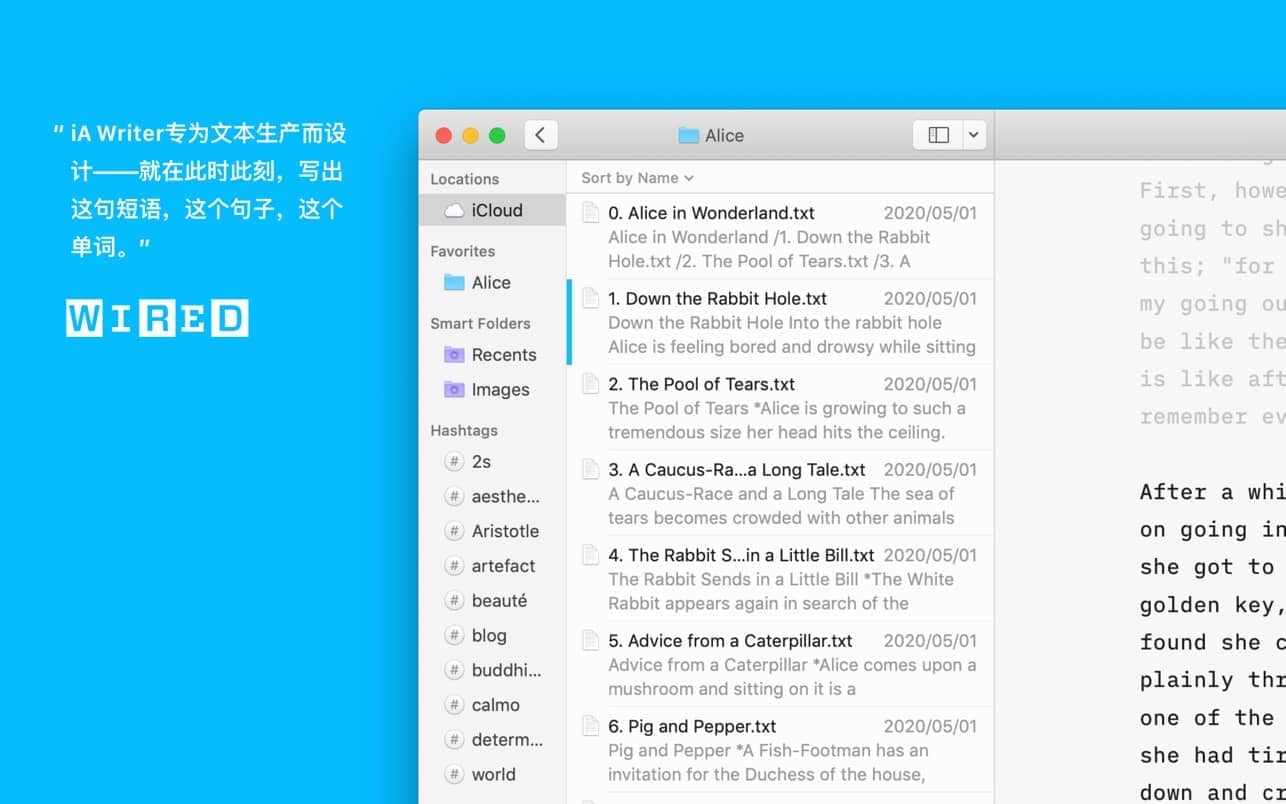Click document icon of 4. The Rabbit S file
Screen dimensions: 1286x804
591,554
